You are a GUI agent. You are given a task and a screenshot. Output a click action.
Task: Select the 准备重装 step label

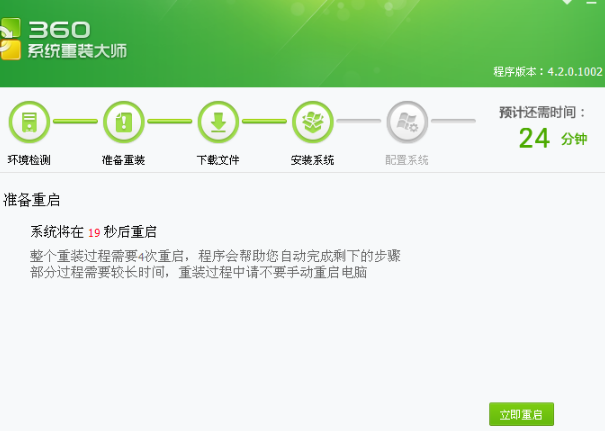click(123, 160)
